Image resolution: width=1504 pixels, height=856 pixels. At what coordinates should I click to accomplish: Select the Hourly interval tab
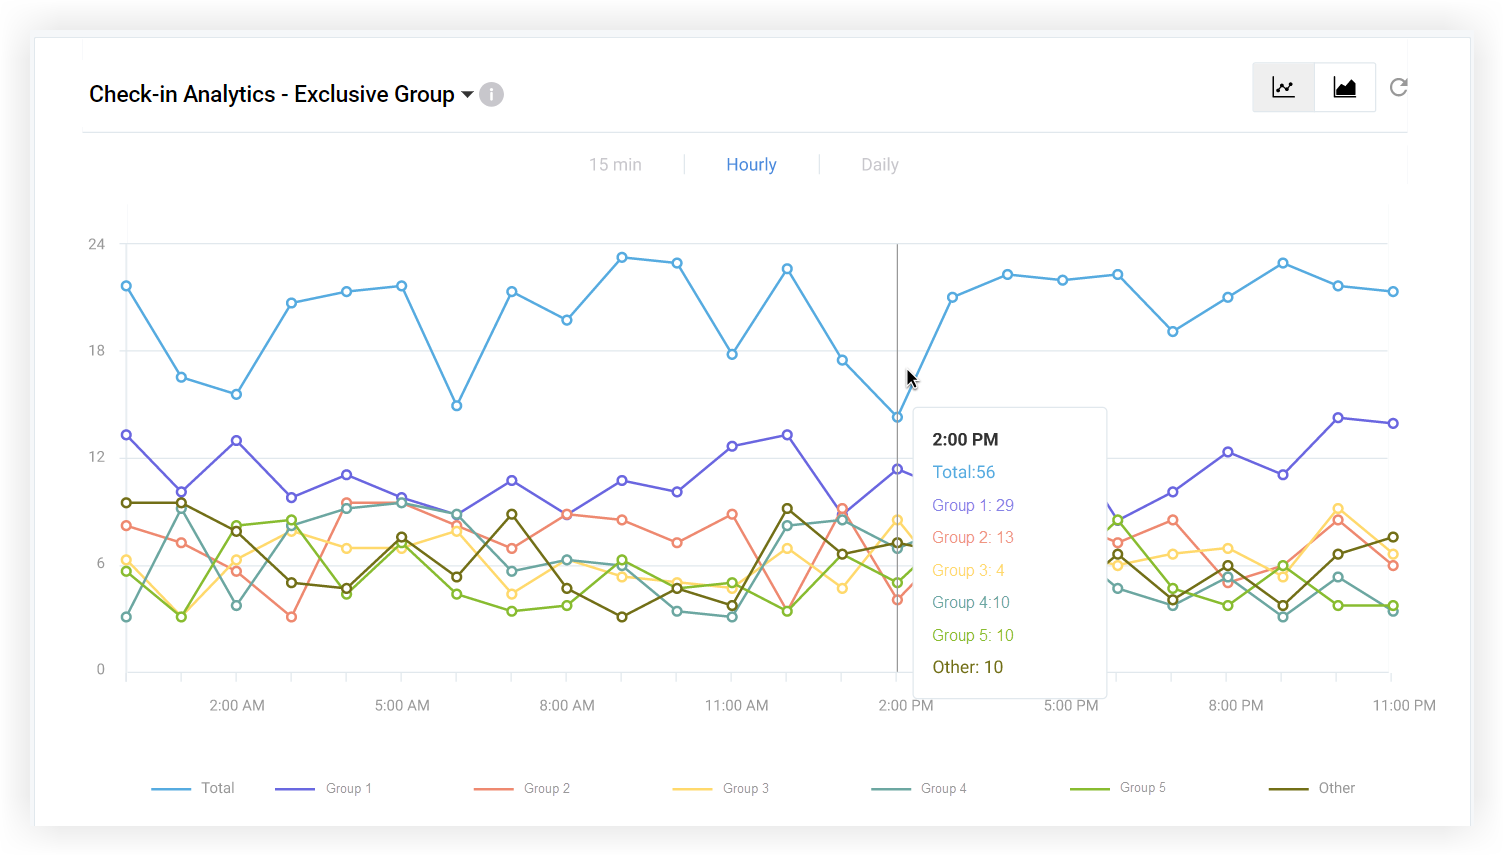click(751, 165)
